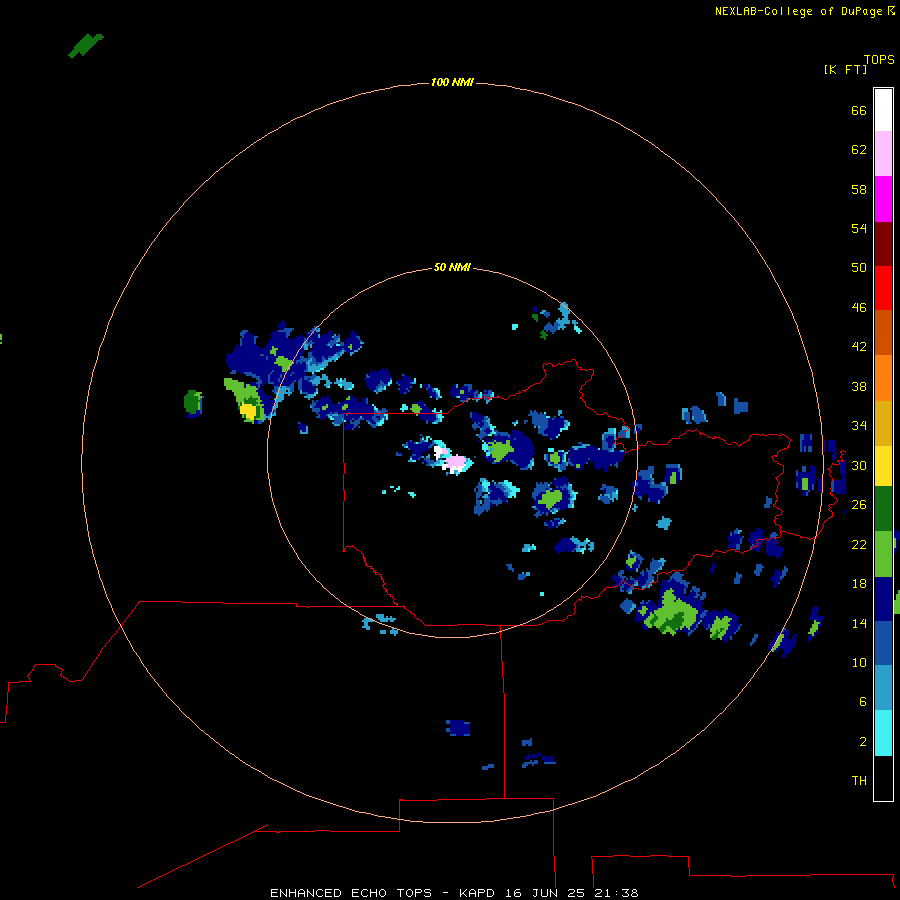Pick the dark orange legend swatch
Screen dimensions: 900x900
(x=883, y=333)
